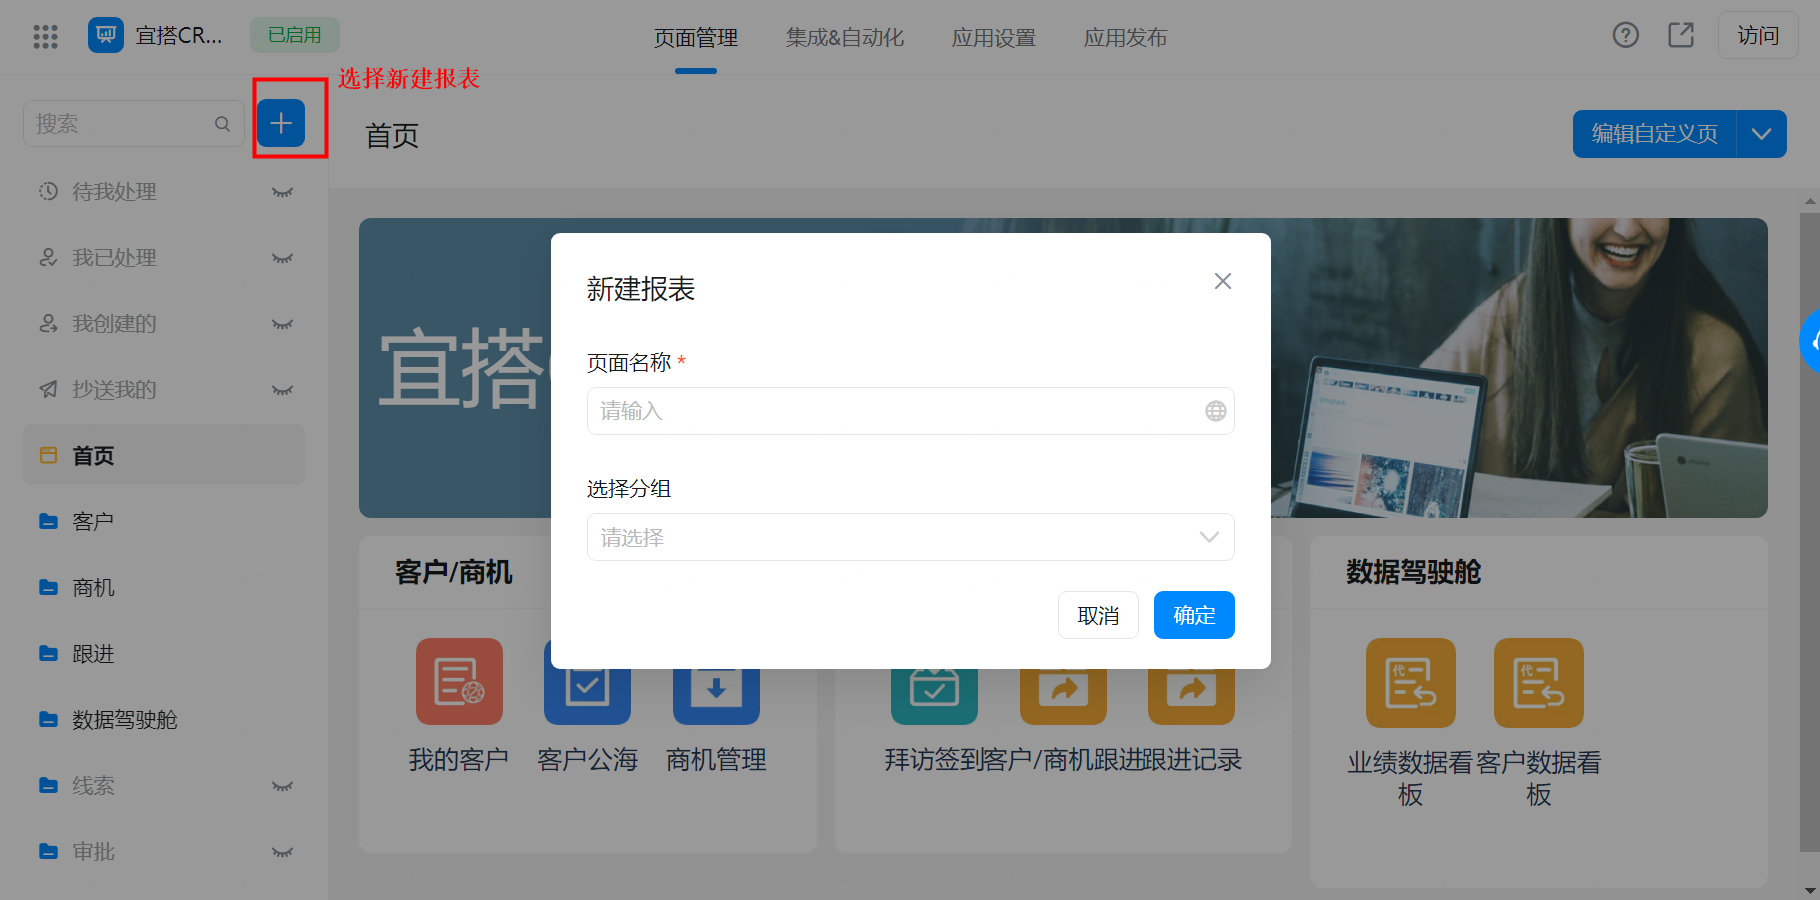
Task: Click the open-in-new-window icon
Action: click(1681, 35)
